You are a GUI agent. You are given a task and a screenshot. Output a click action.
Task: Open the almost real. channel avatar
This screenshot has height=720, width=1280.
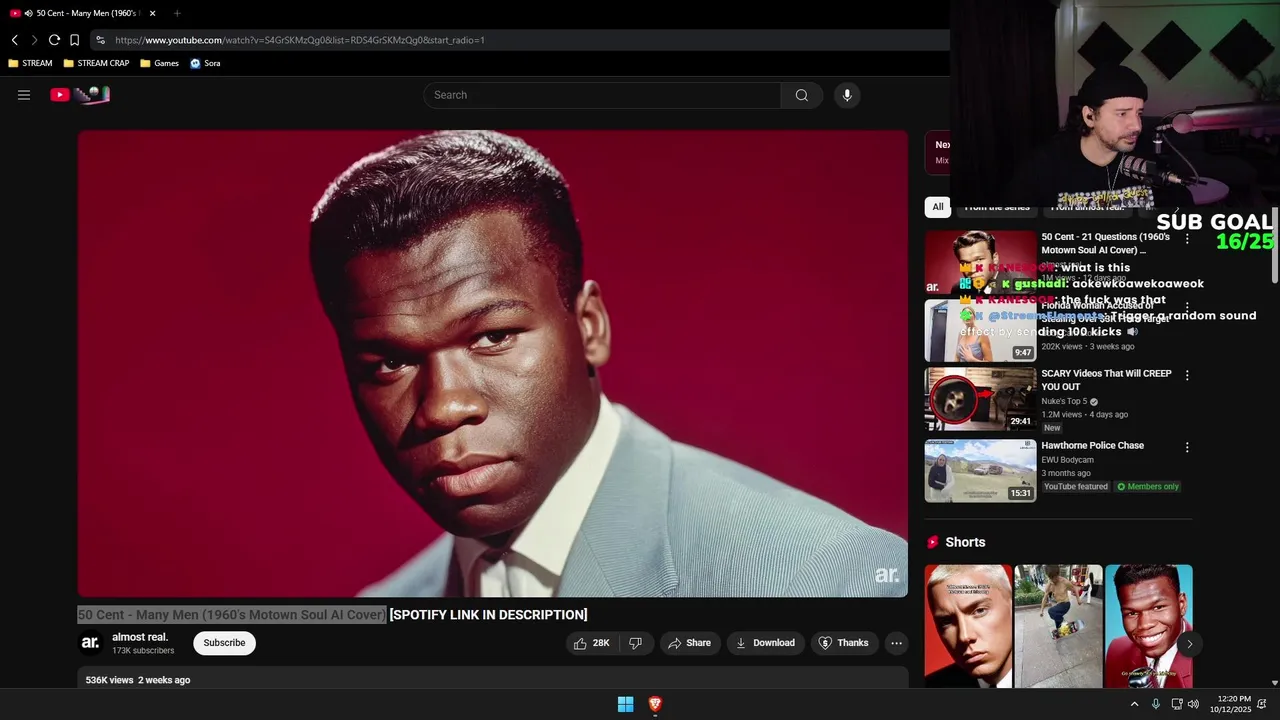coord(90,643)
